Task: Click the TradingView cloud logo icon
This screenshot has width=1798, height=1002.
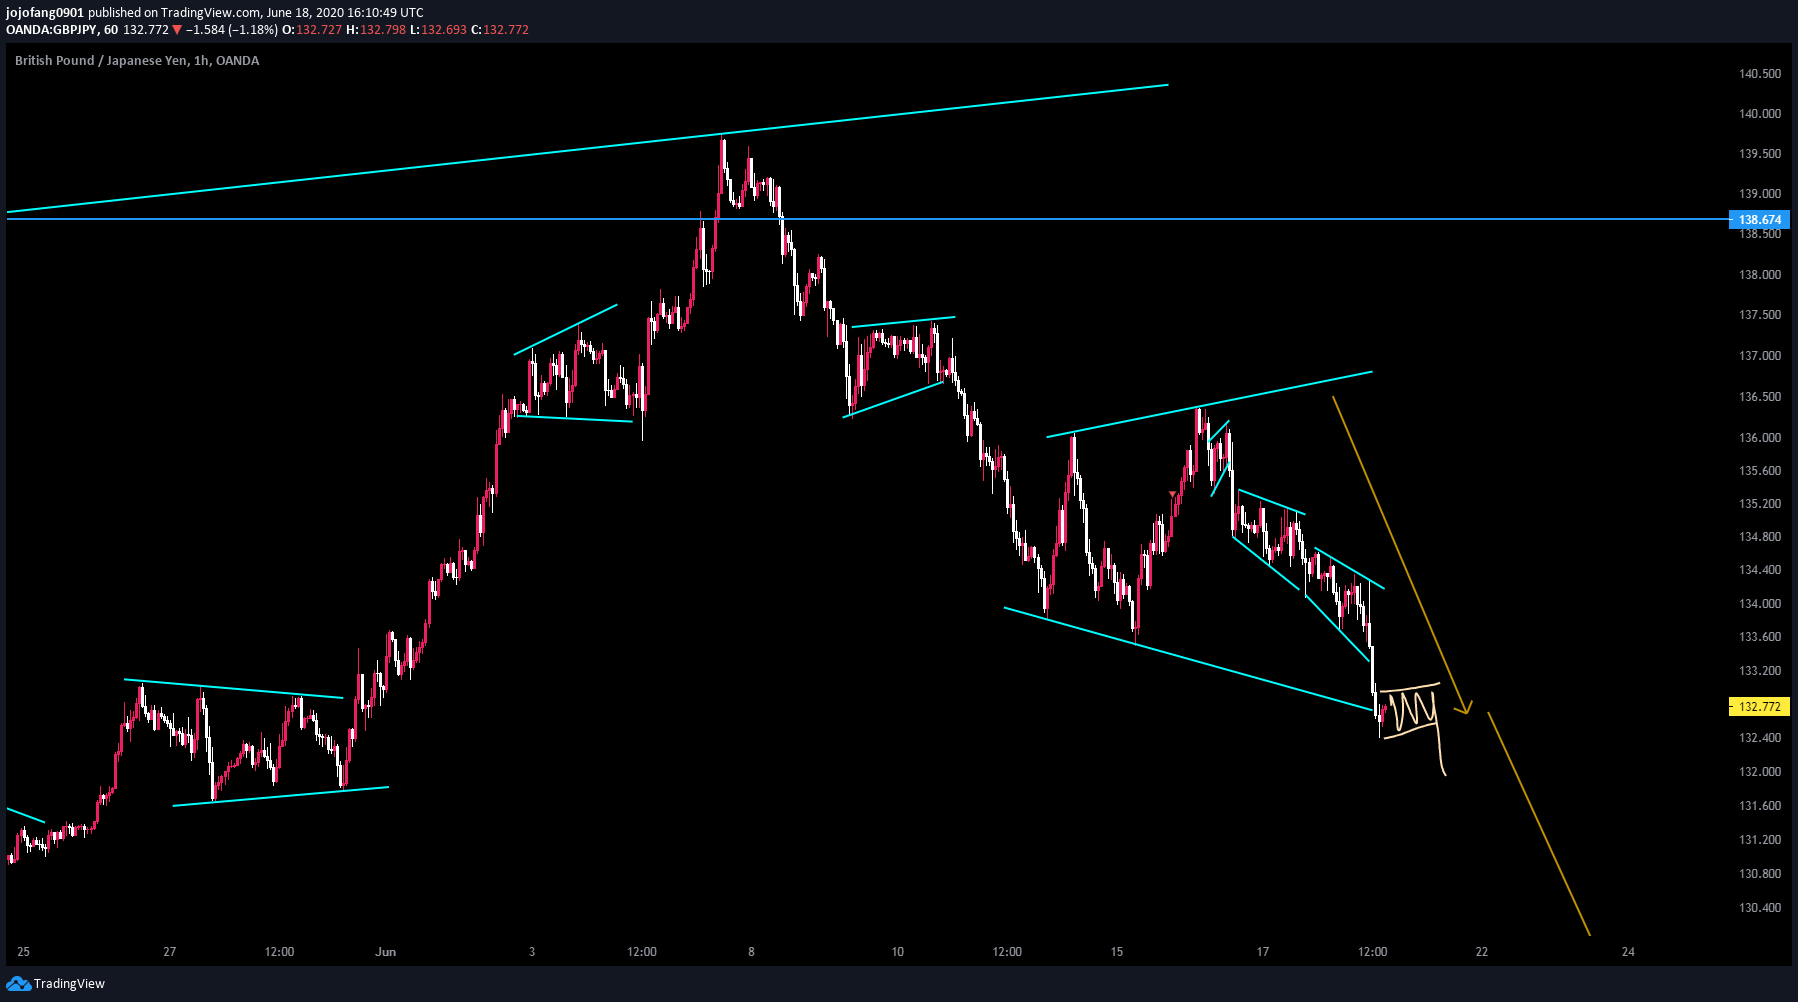Action: (18, 984)
